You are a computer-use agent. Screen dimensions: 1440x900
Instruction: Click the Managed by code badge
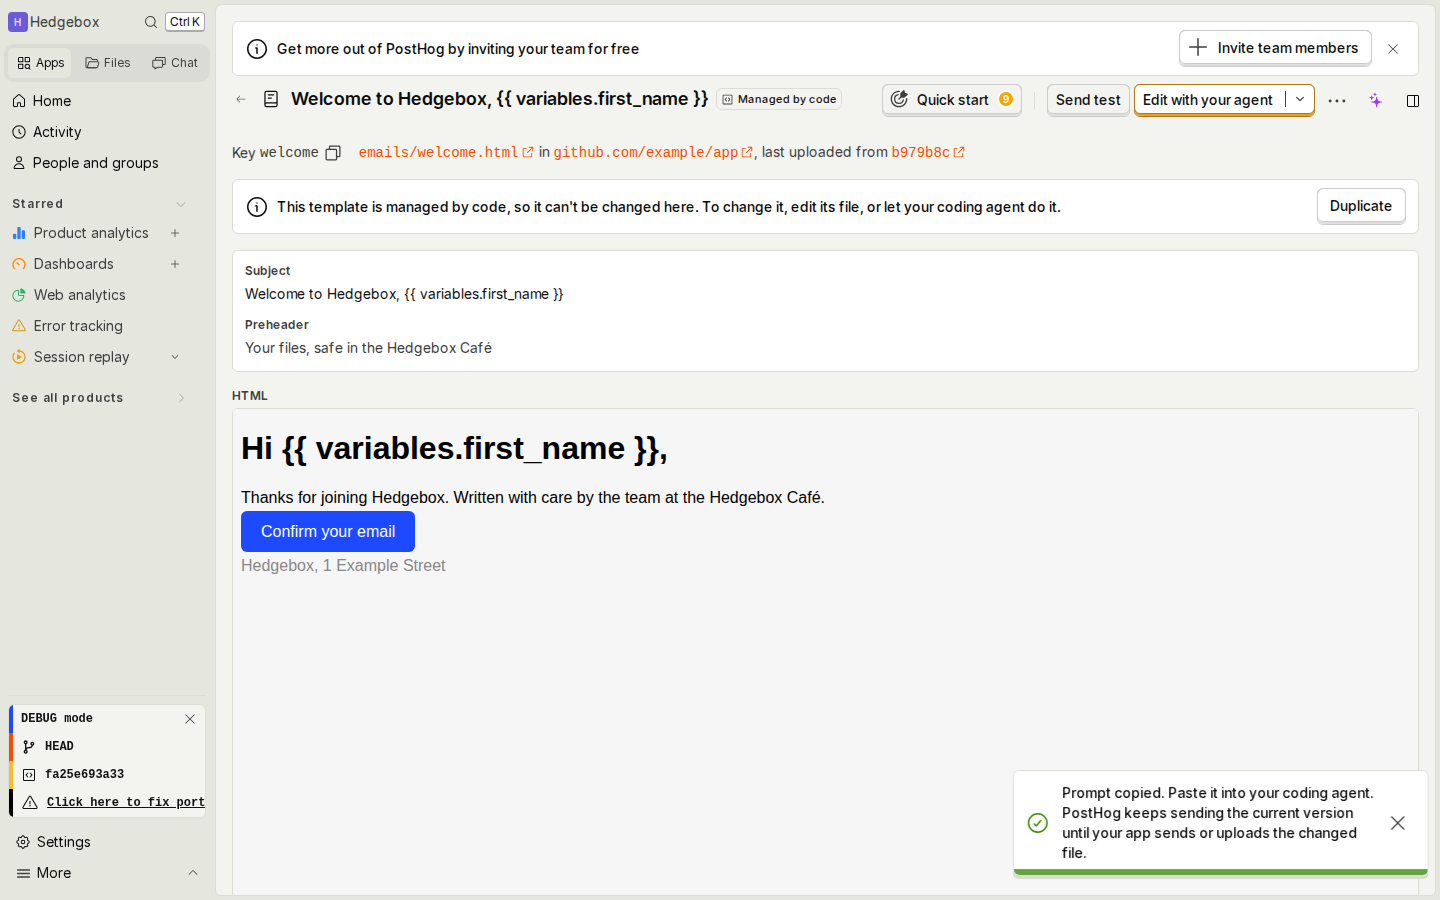[779, 99]
